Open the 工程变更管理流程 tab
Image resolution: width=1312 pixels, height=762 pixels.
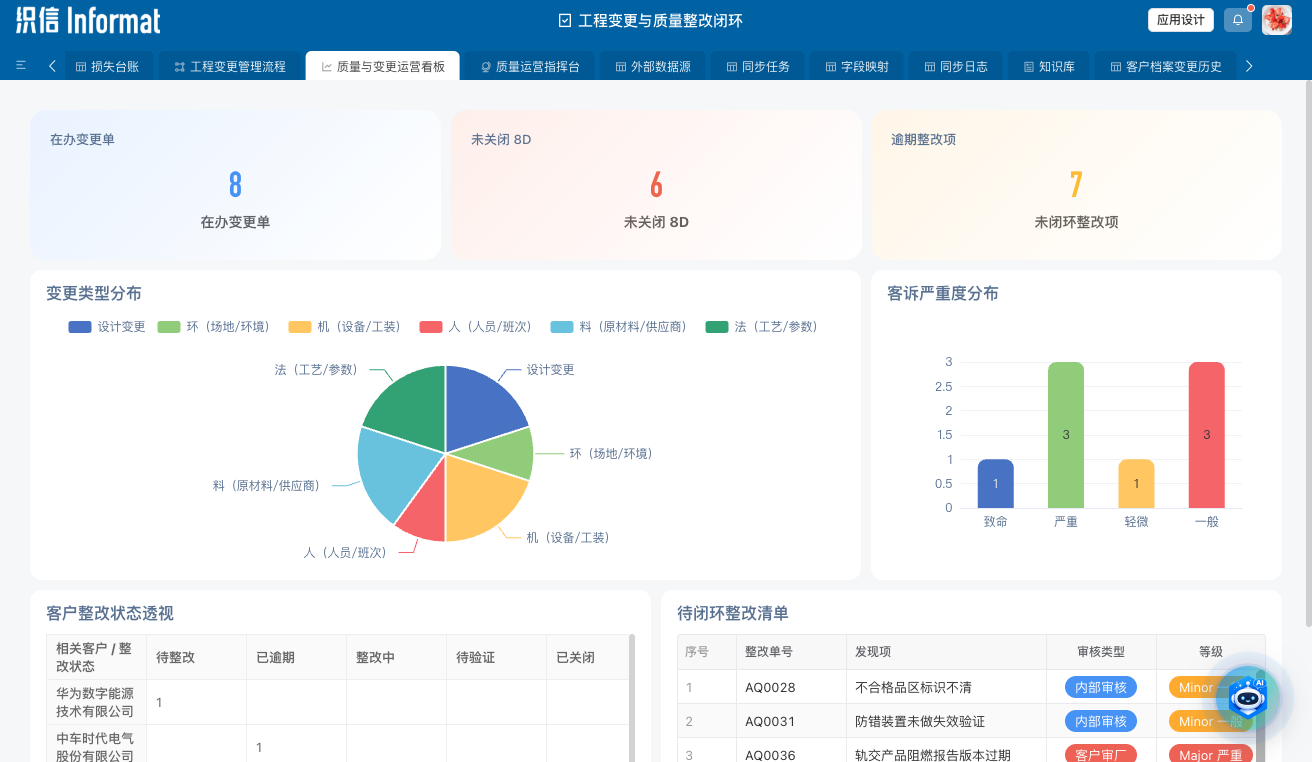230,66
